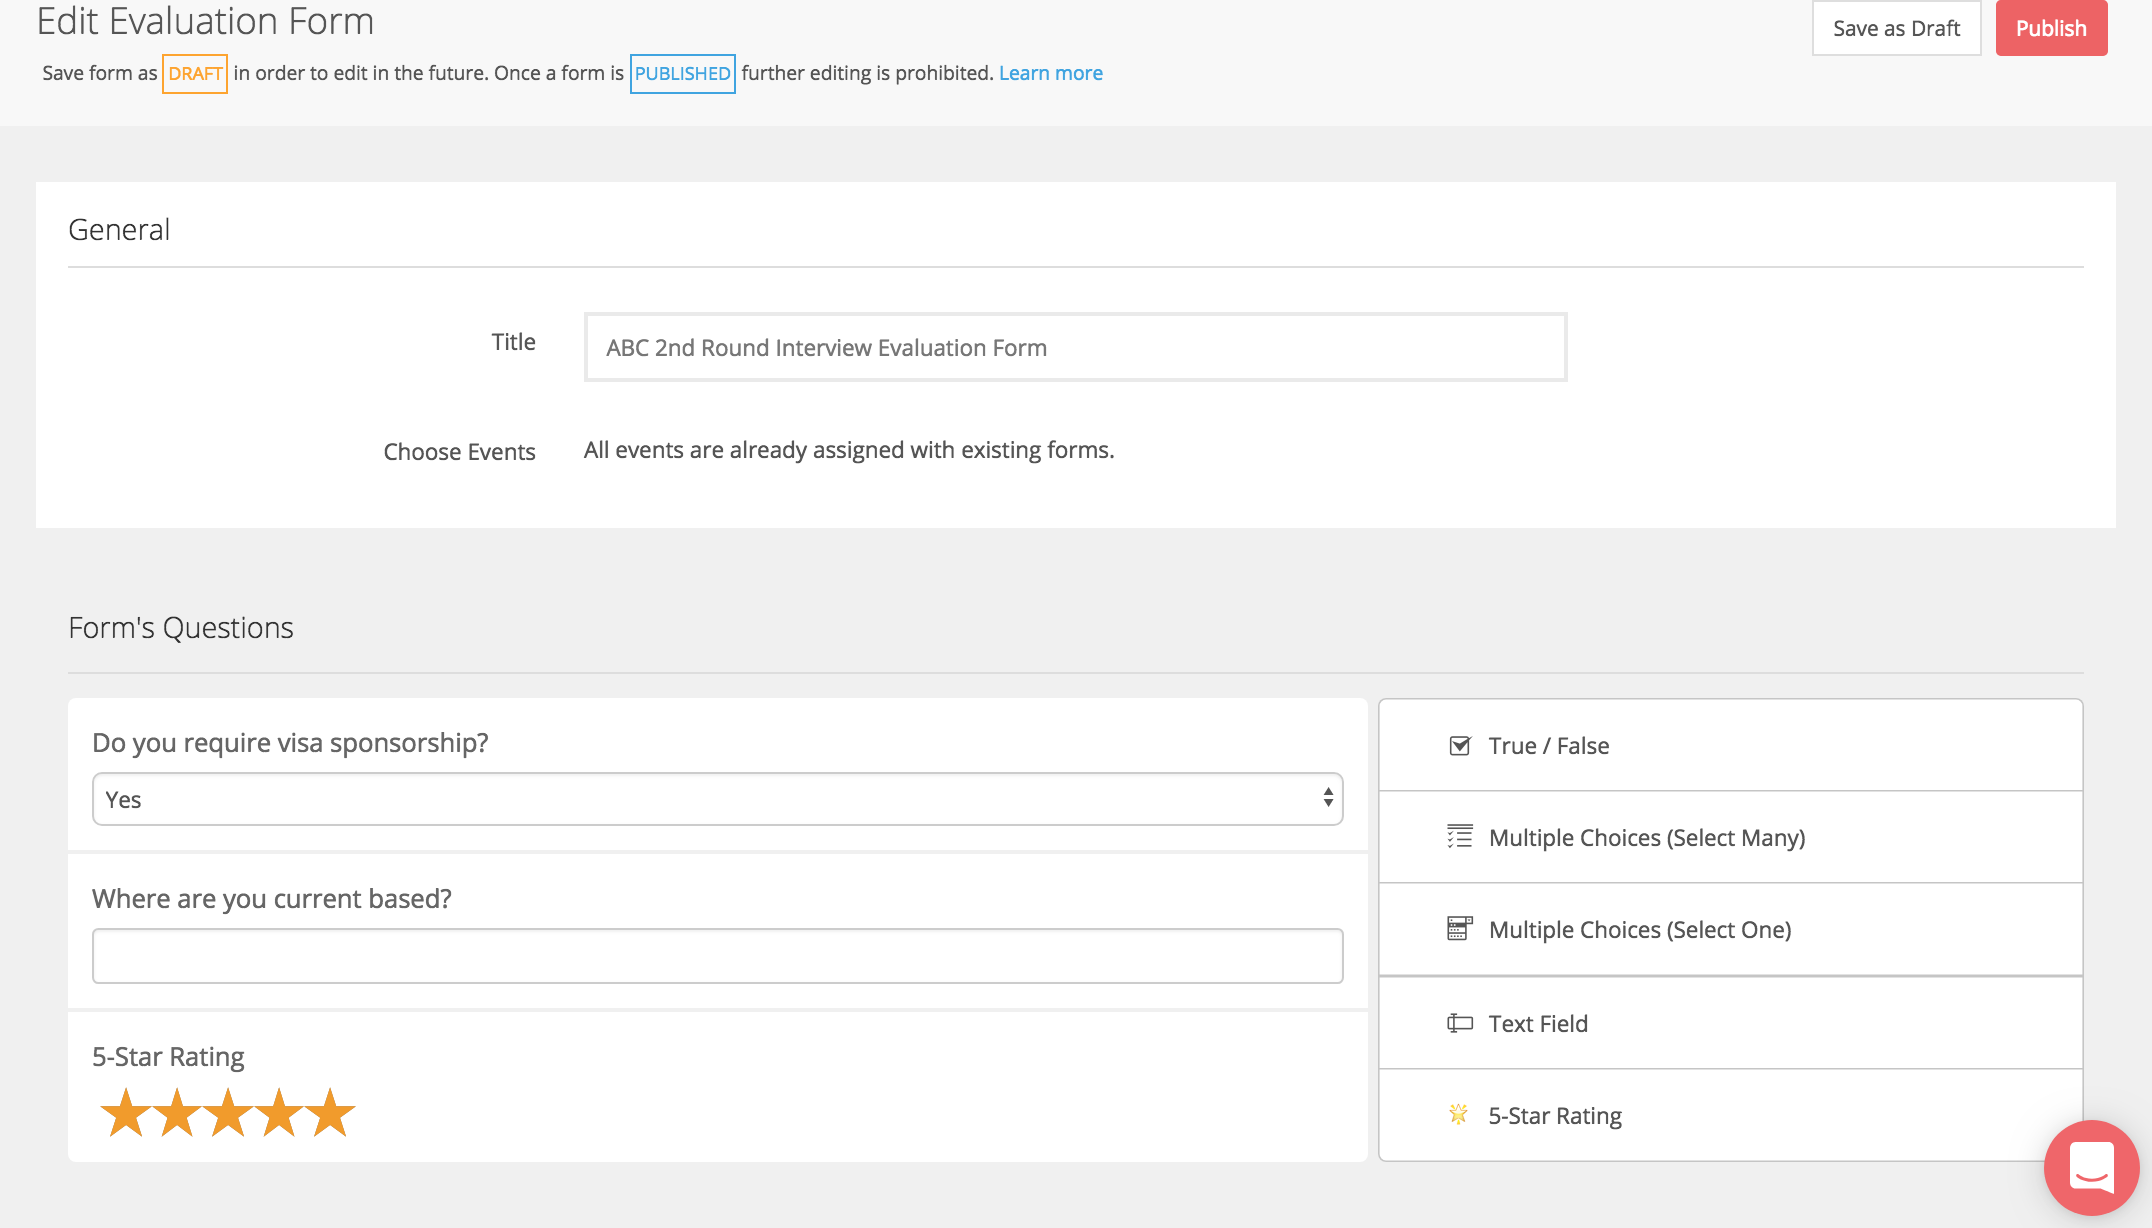
Task: Click the form Title input field
Action: 1075,347
